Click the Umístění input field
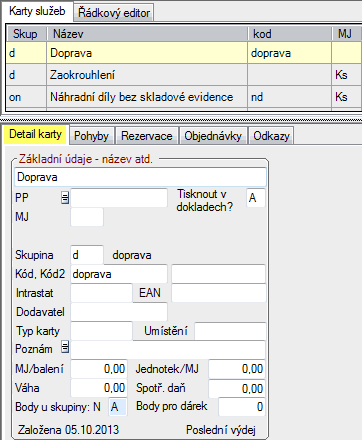362x440 pixels. (x=230, y=331)
